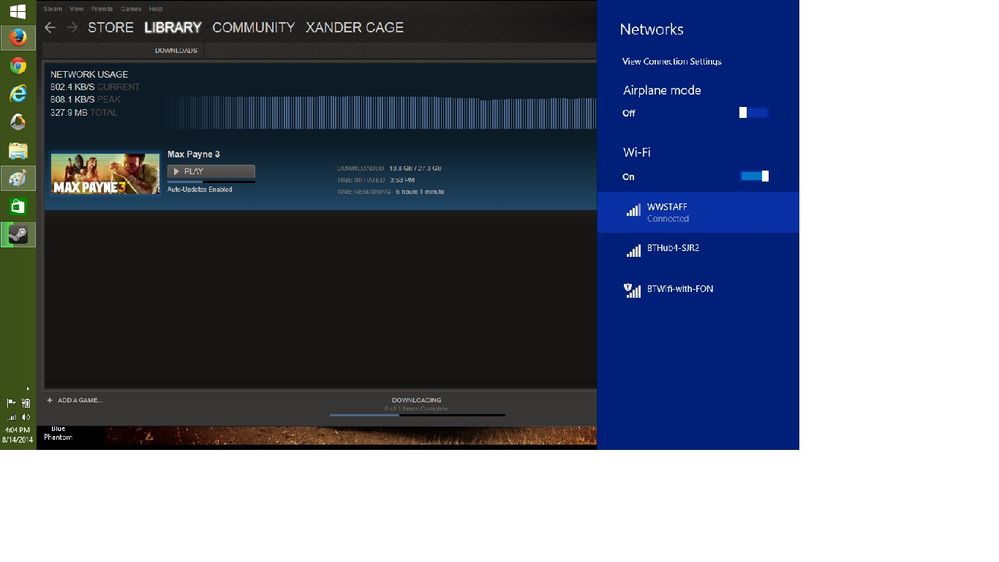Image resolution: width=999 pixels, height=562 pixels.
Task: Go forward with Steam's forward arrow
Action: point(72,27)
